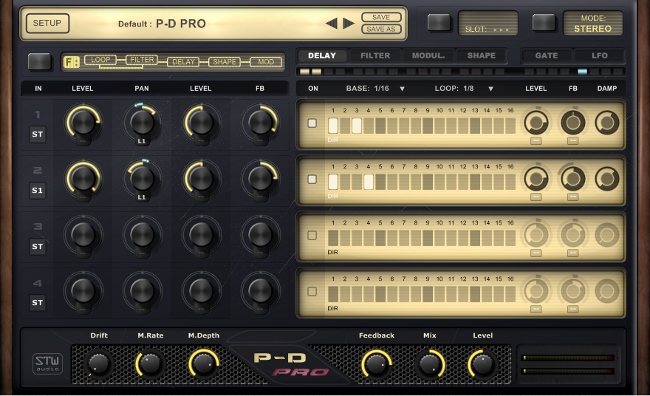Click delay line 1 LEVEL knob
Screen dimensions: 650x396
click(x=536, y=123)
